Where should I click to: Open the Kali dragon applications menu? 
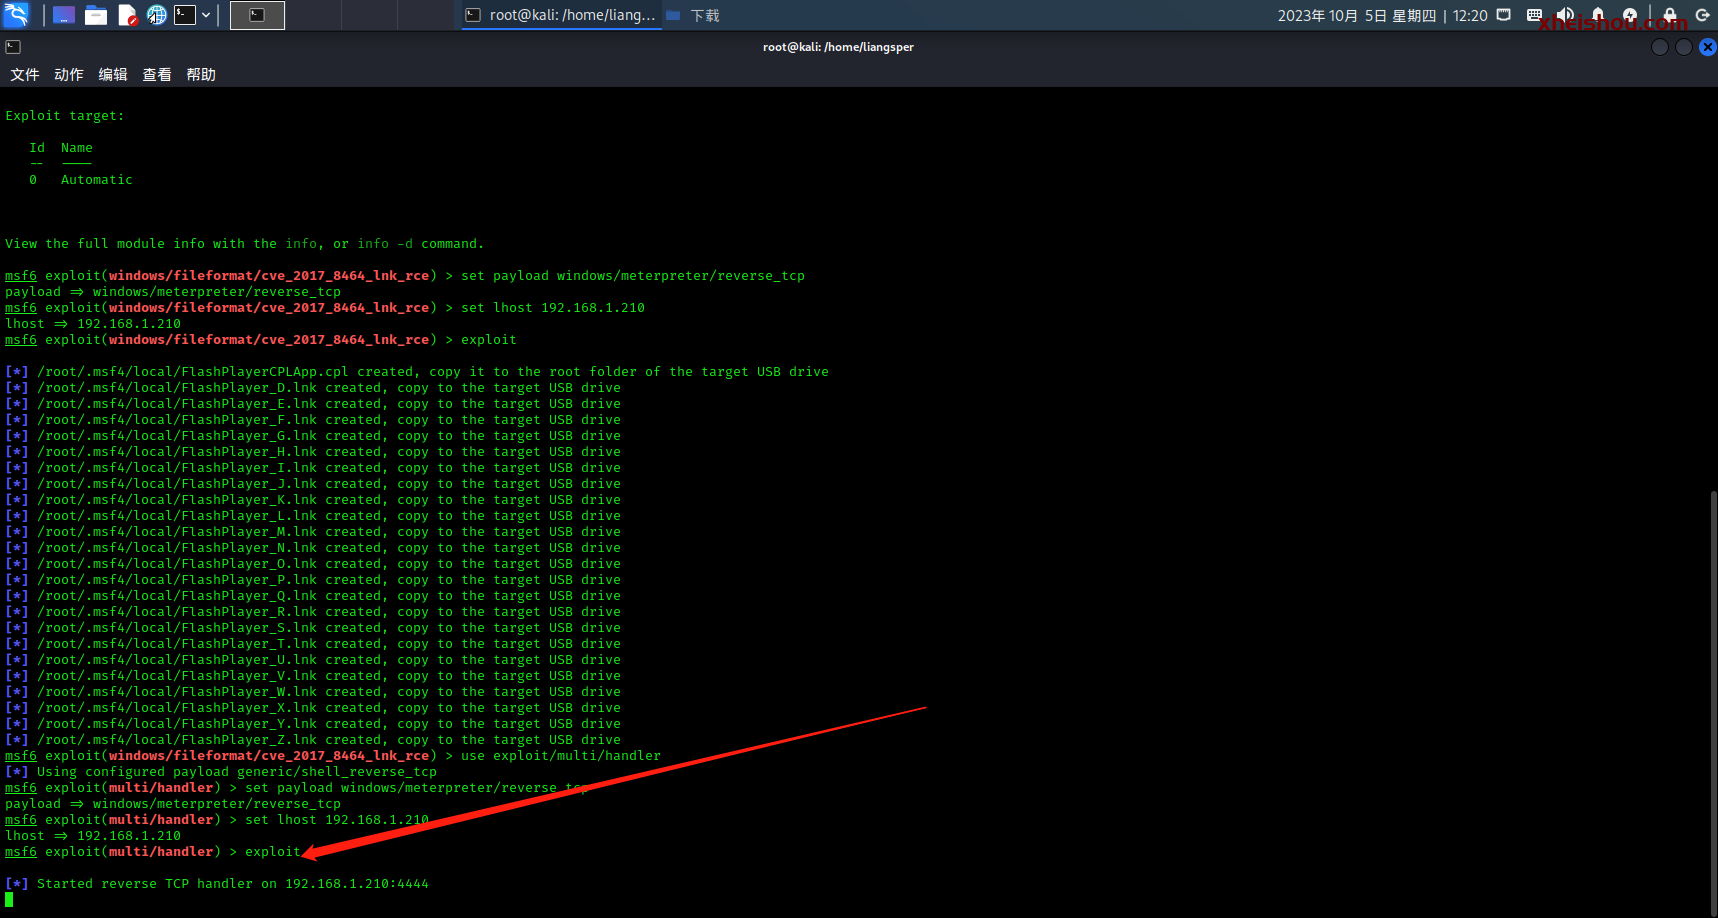(x=17, y=15)
